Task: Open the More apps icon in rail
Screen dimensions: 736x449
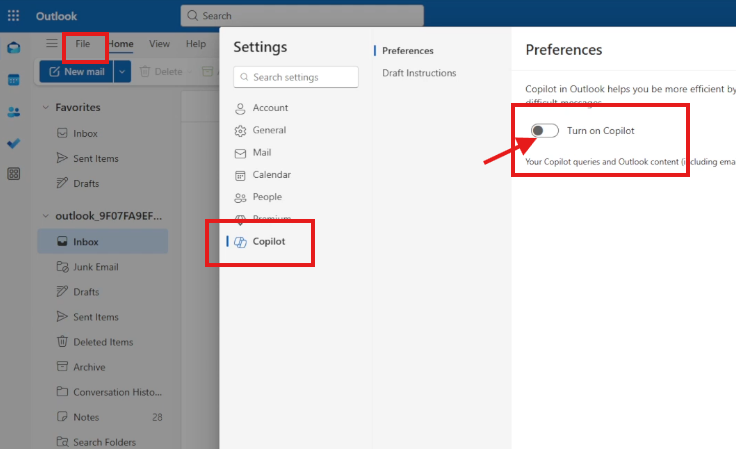Action: click(x=14, y=174)
